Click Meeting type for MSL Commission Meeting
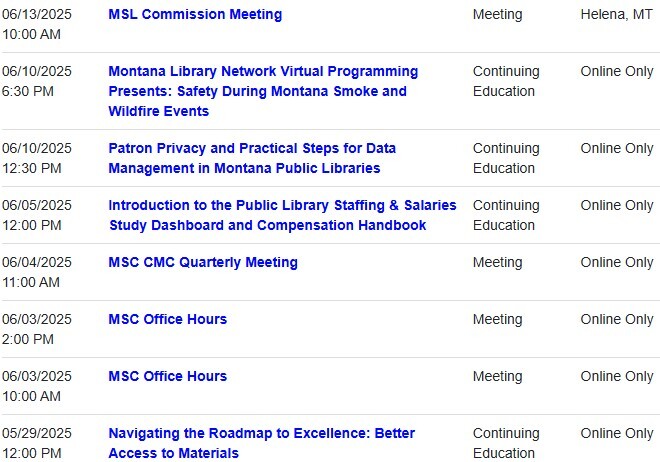The image size is (660, 462). (x=497, y=15)
